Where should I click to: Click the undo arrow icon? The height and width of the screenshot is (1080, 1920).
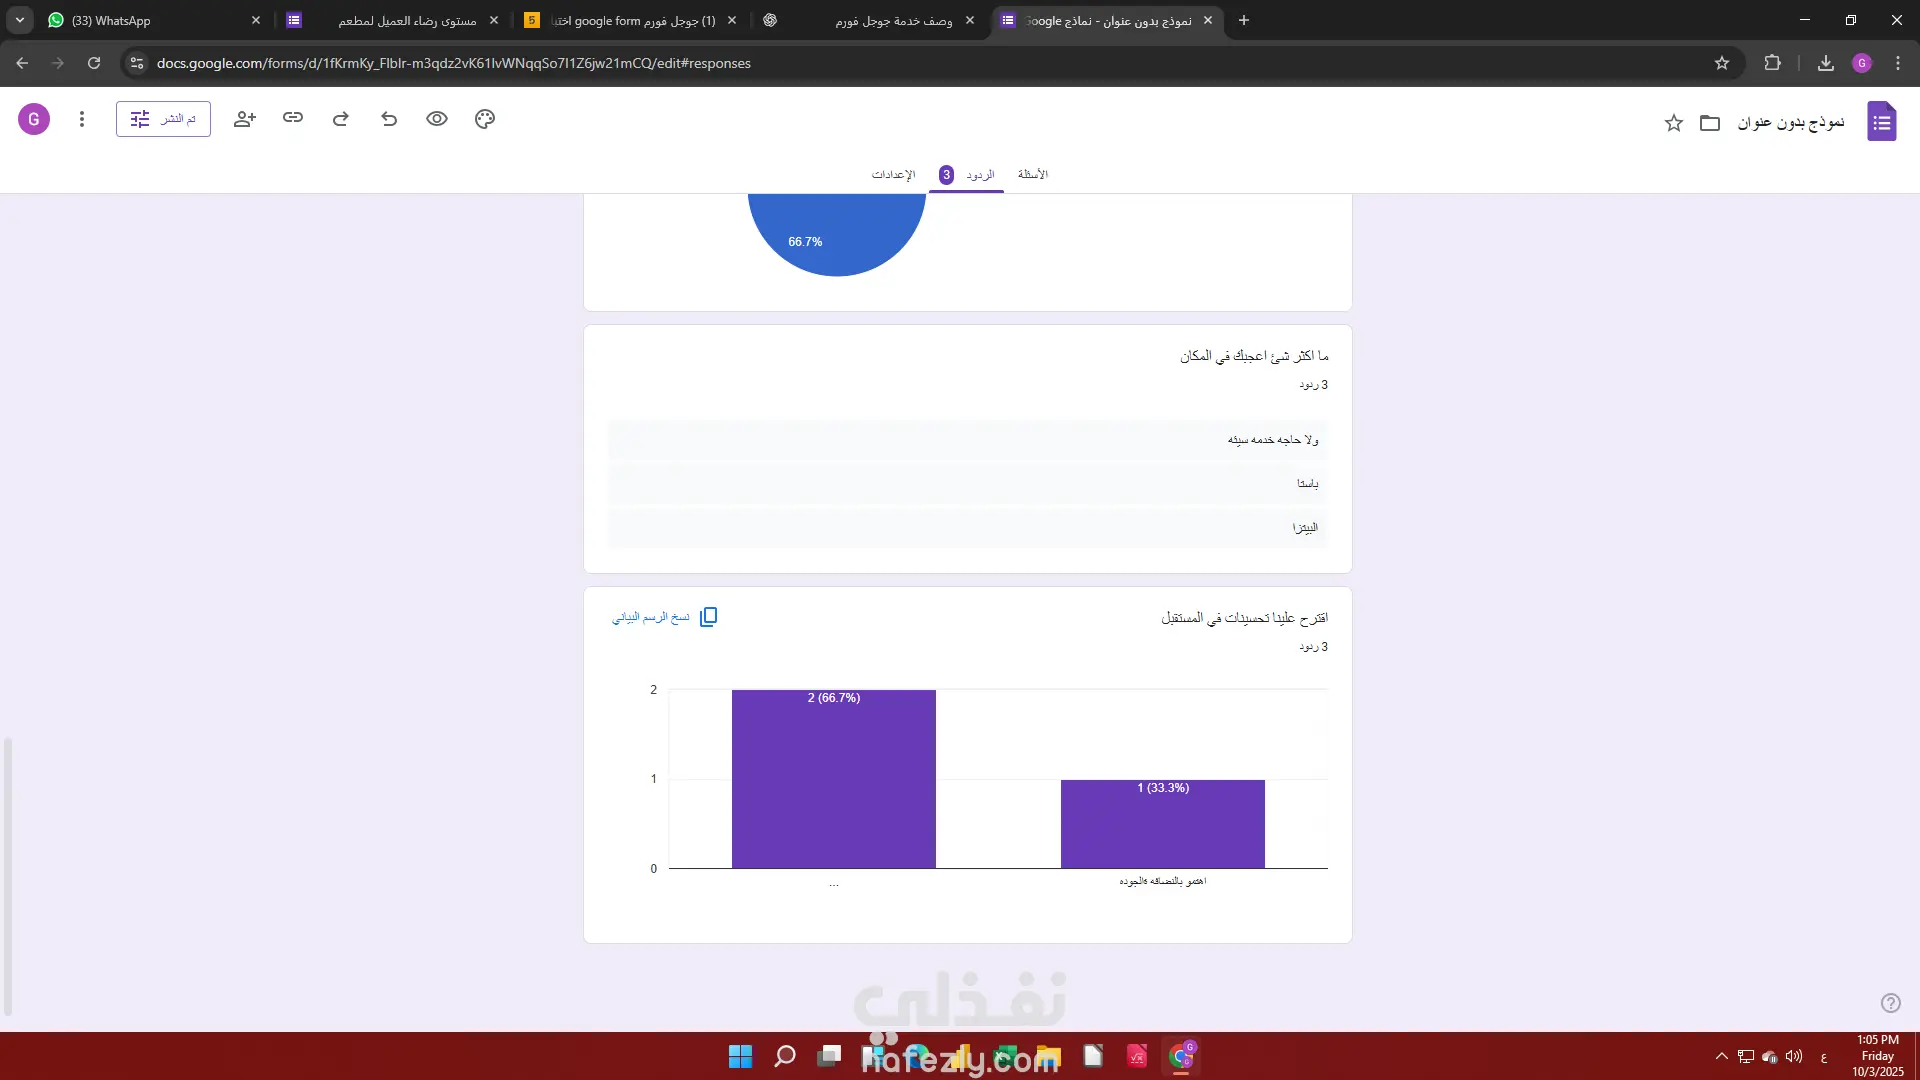click(389, 119)
